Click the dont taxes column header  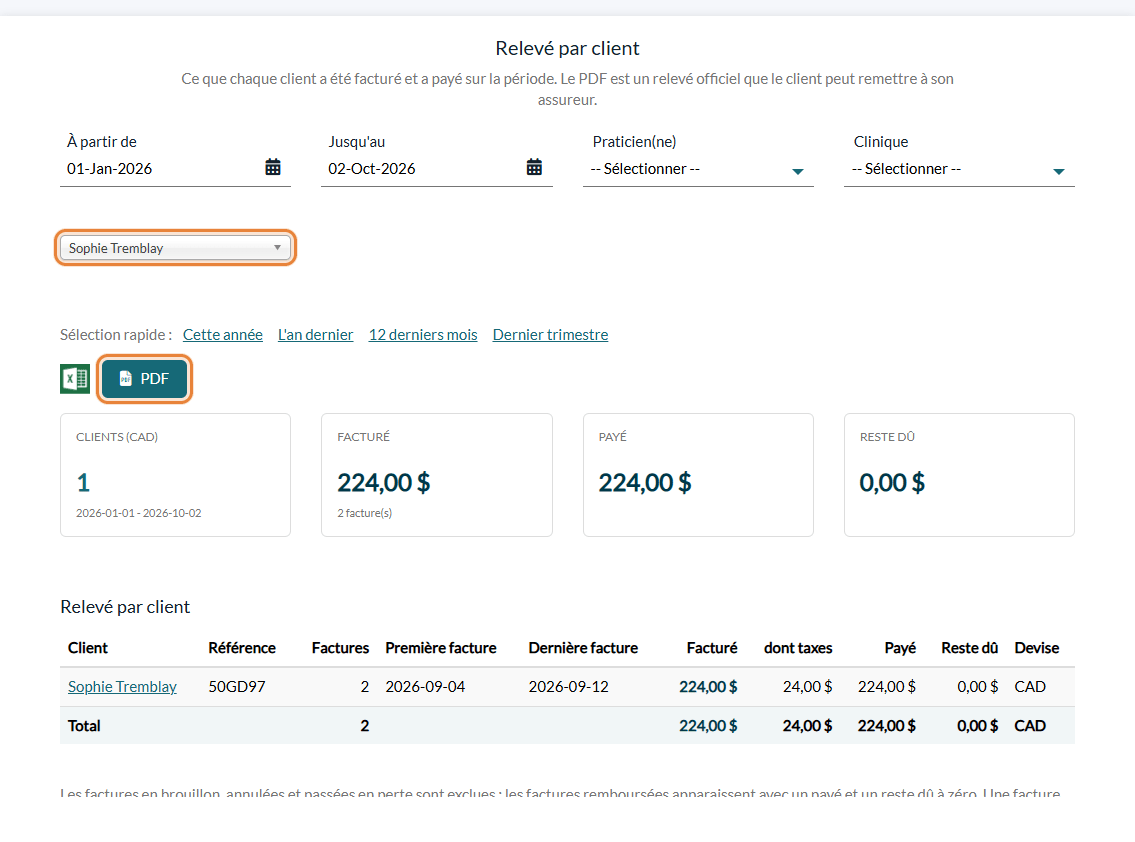point(798,648)
